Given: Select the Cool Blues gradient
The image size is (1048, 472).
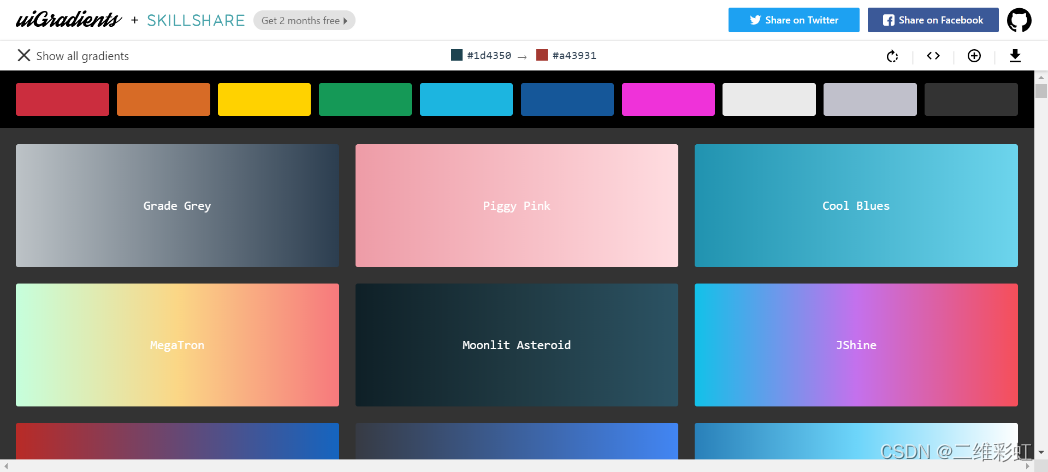Looking at the screenshot, I should tap(856, 205).
